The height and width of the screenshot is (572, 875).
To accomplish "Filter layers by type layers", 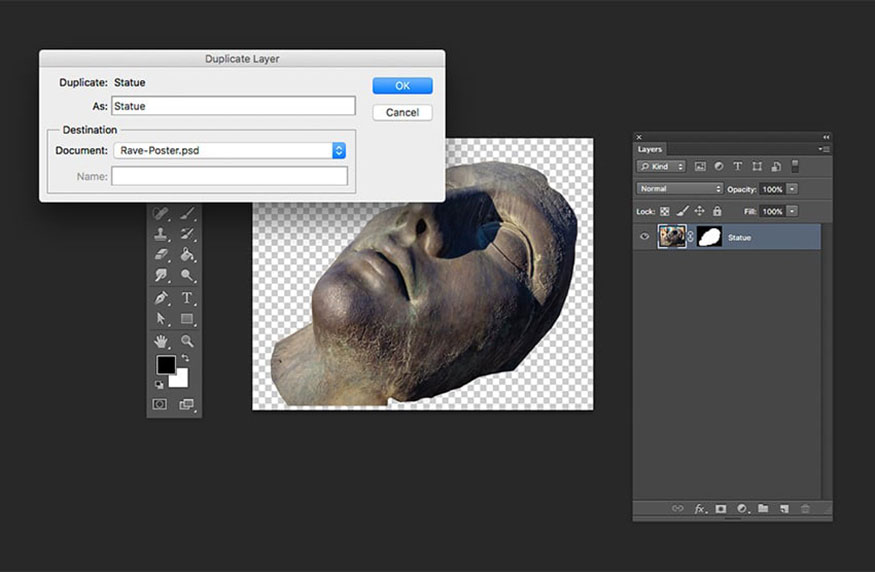I will [738, 166].
